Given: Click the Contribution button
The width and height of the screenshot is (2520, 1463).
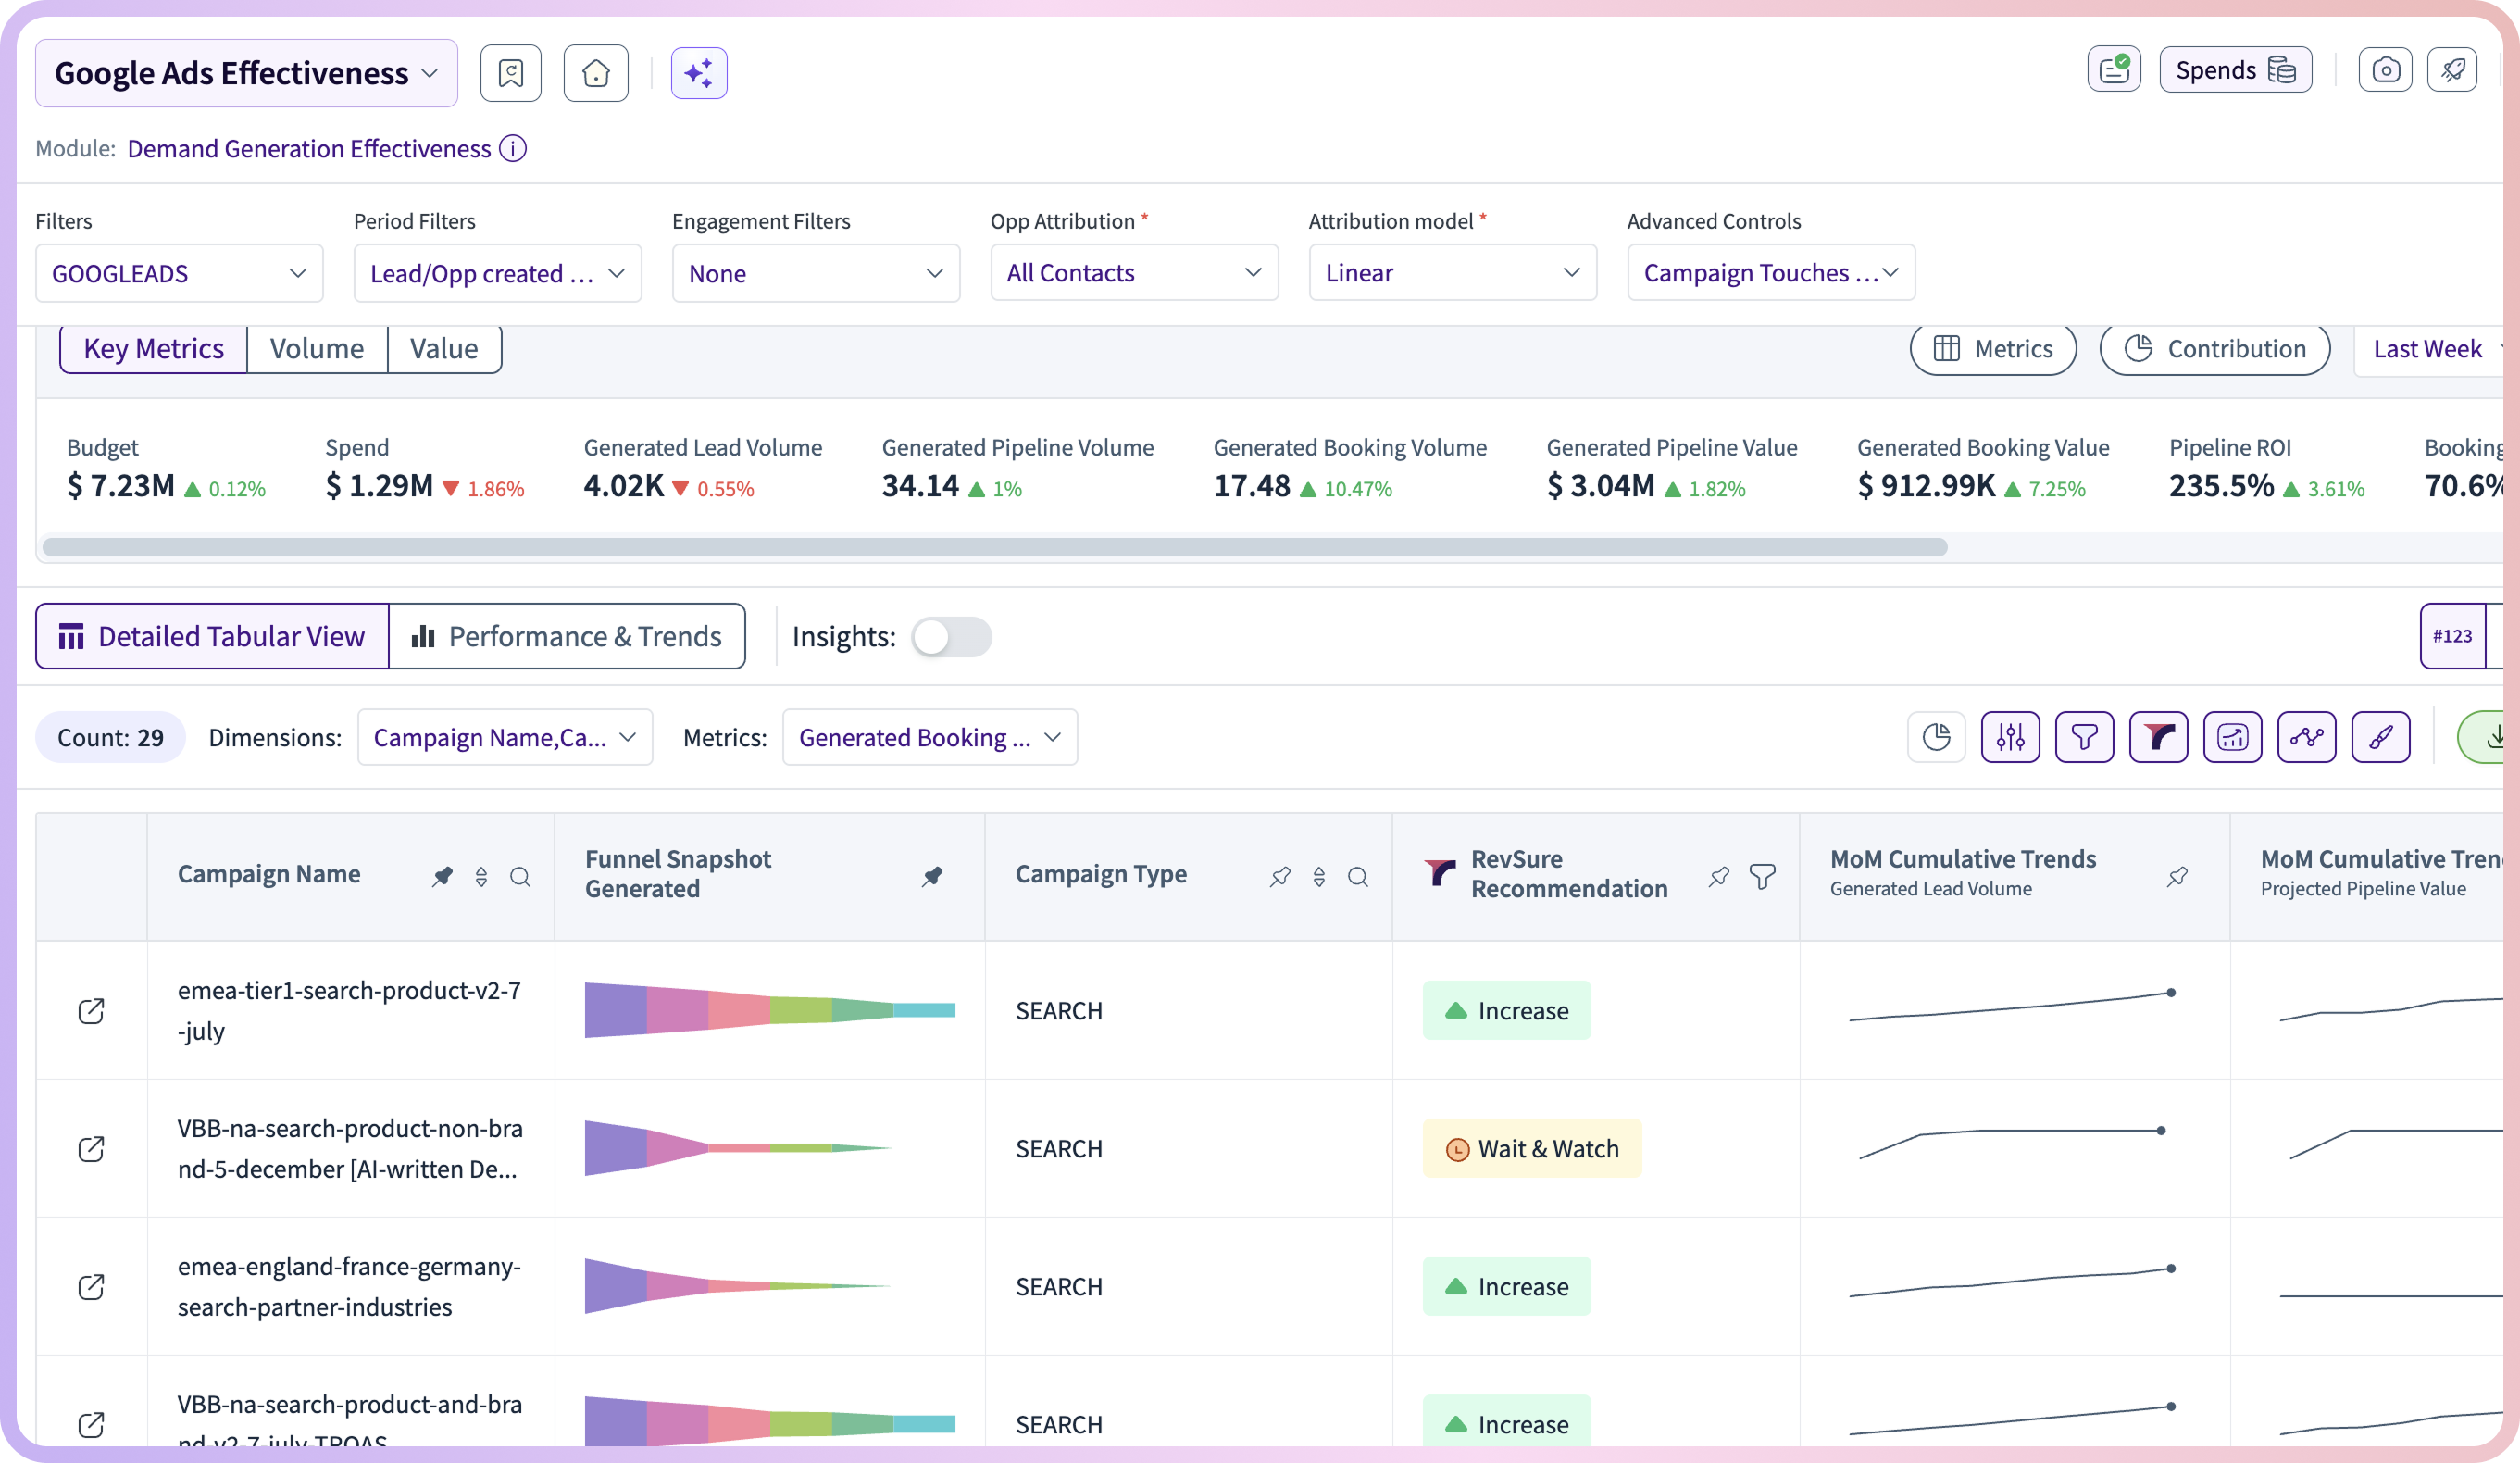Looking at the screenshot, I should point(2215,348).
